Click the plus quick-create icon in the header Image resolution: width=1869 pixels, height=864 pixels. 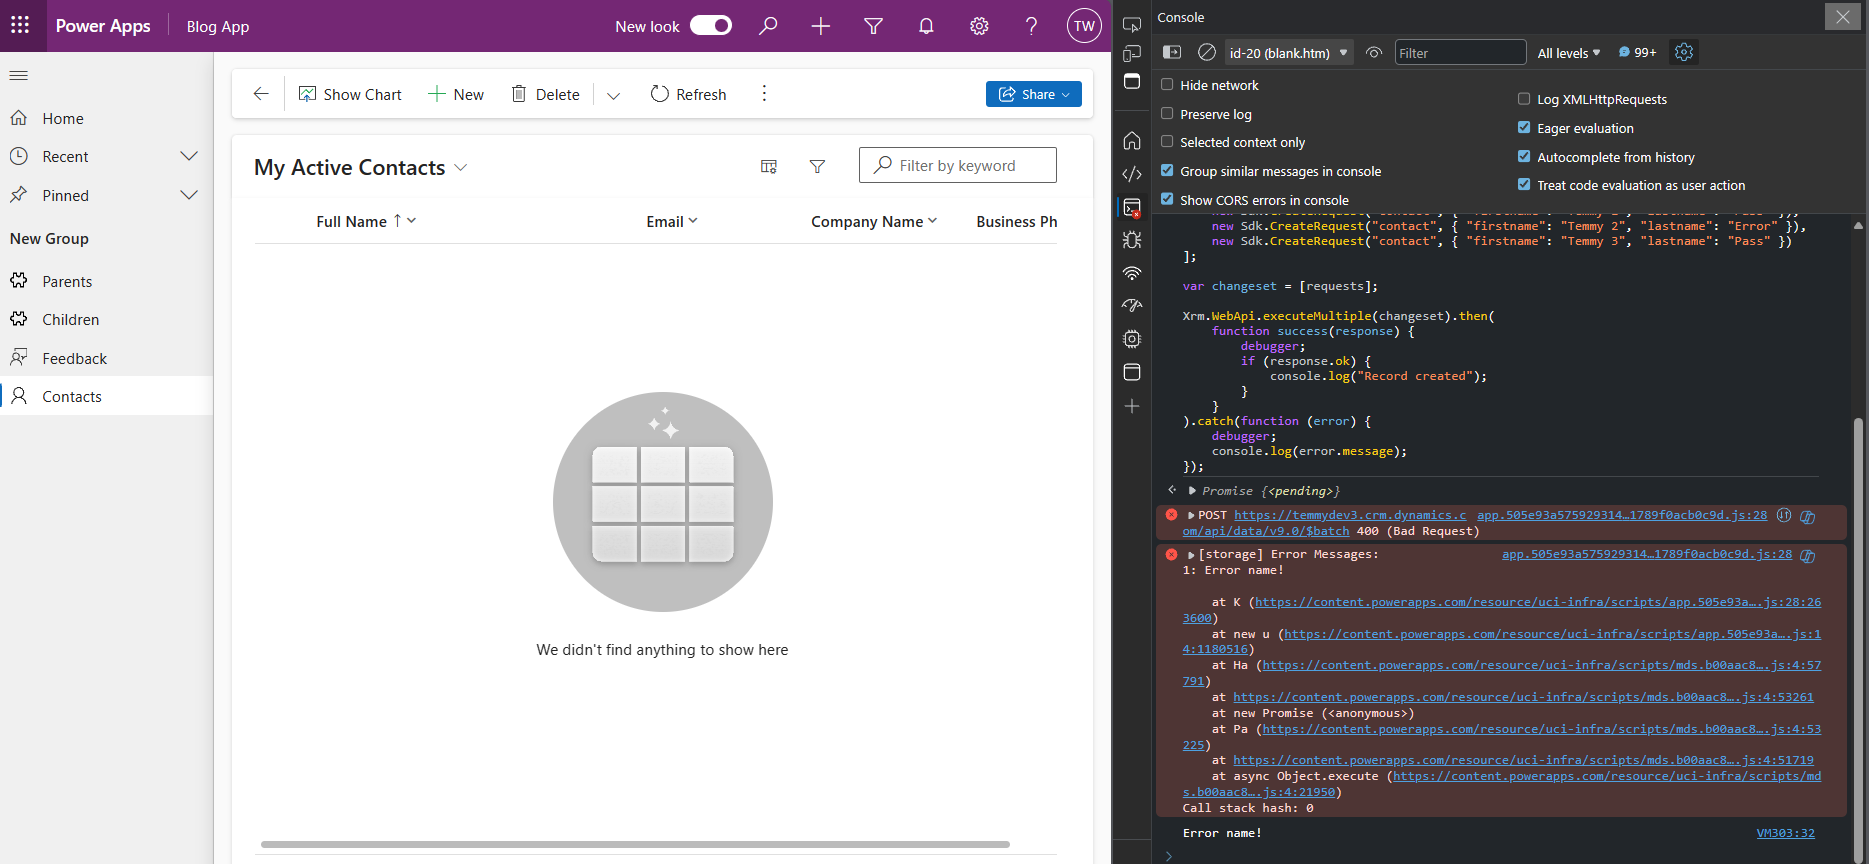[x=821, y=26]
